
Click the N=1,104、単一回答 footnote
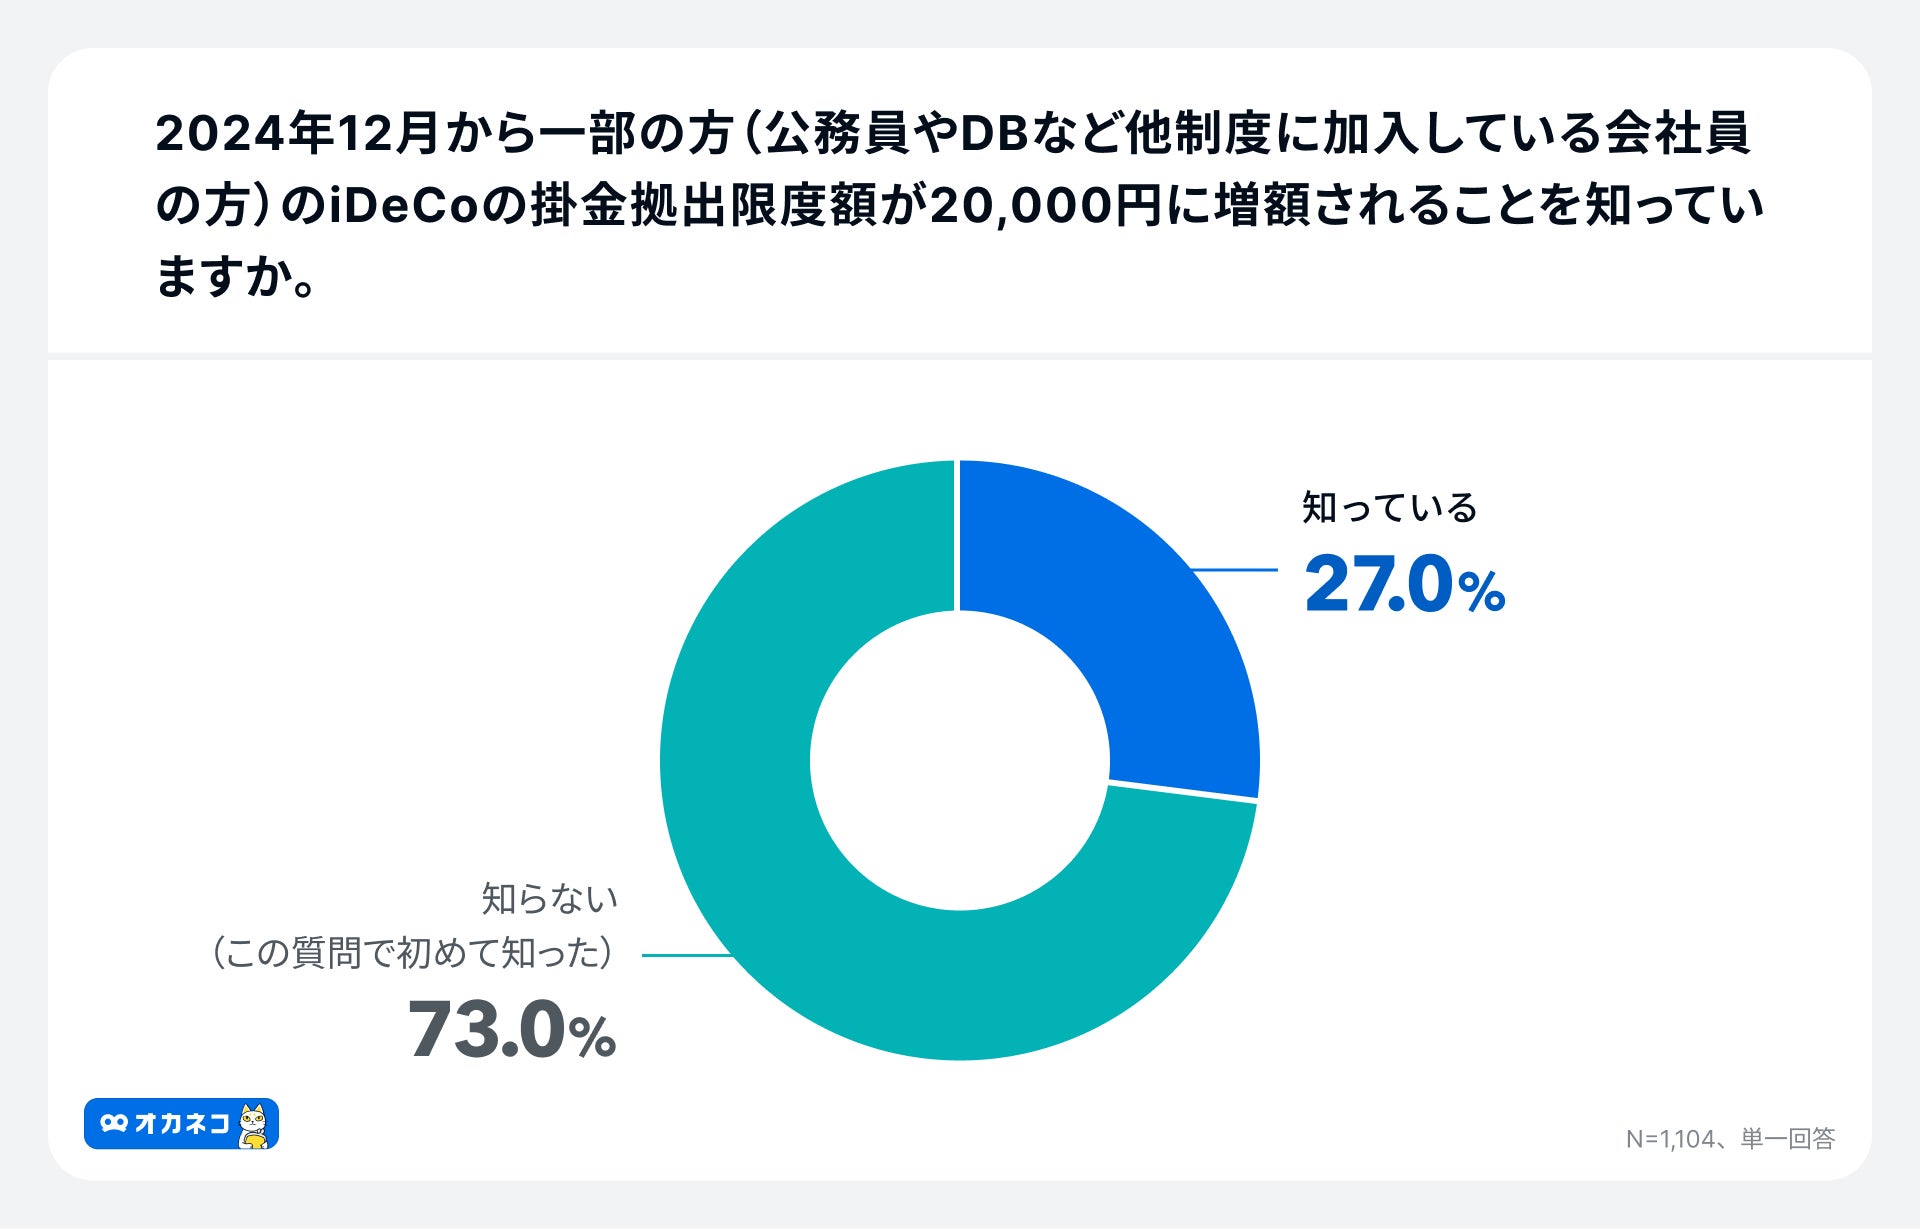(x=1730, y=1139)
